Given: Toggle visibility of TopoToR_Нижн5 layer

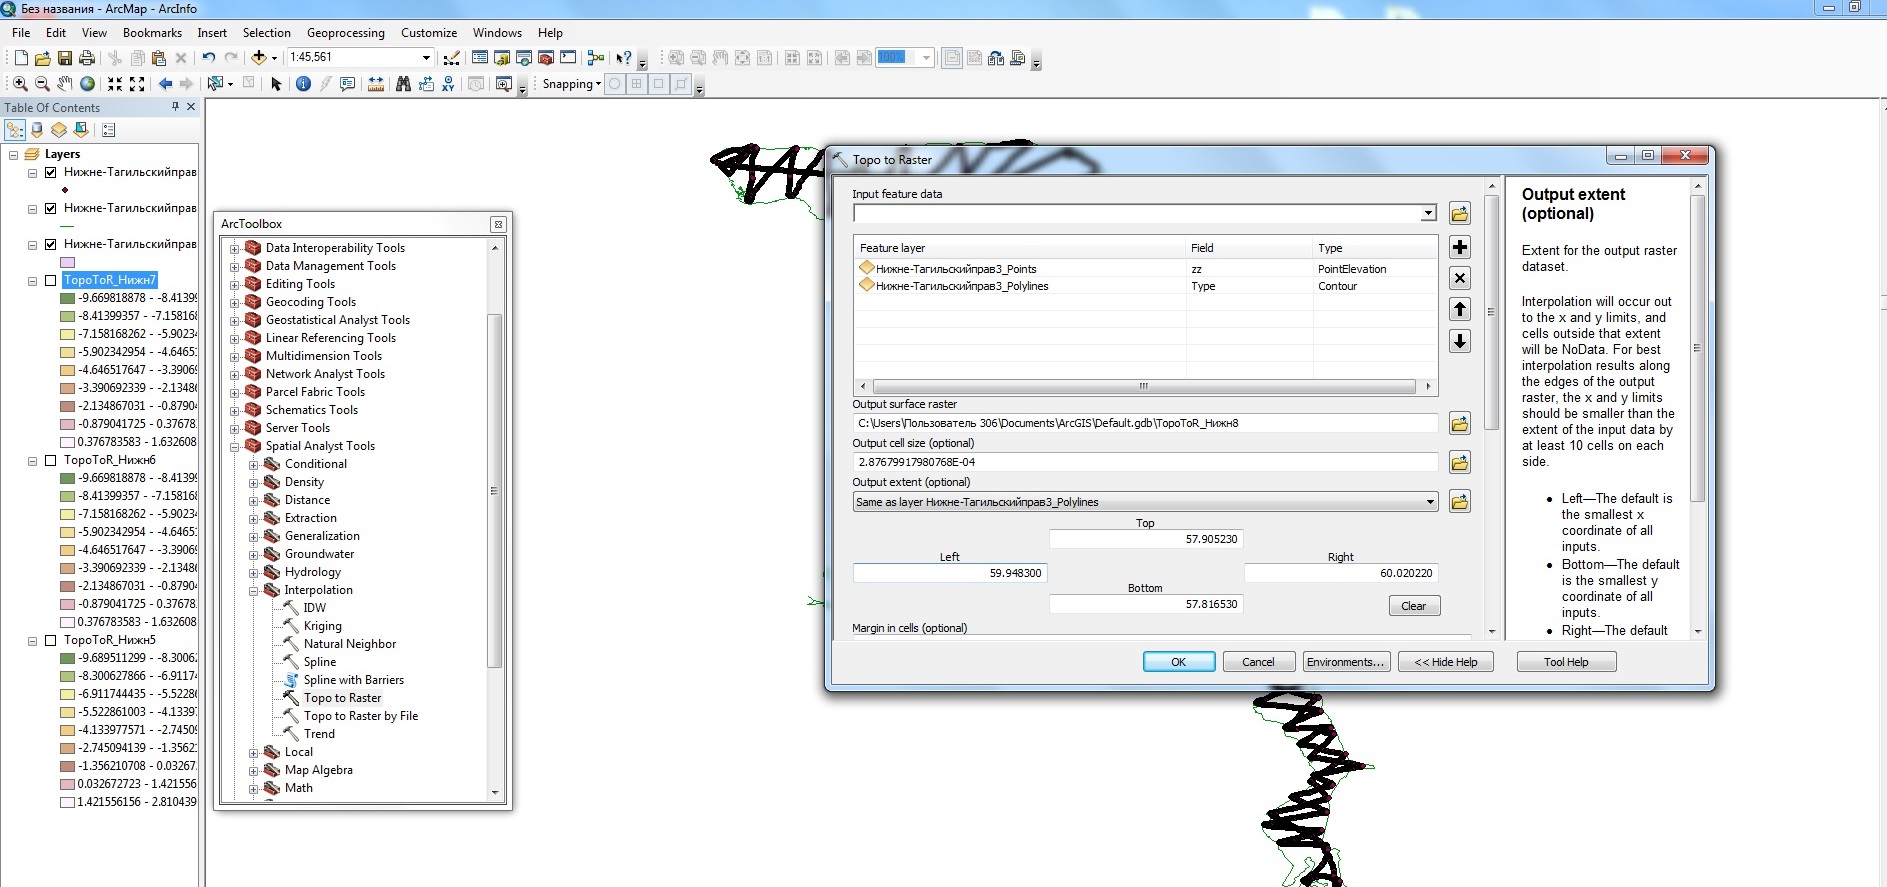Looking at the screenshot, I should tap(51, 640).
